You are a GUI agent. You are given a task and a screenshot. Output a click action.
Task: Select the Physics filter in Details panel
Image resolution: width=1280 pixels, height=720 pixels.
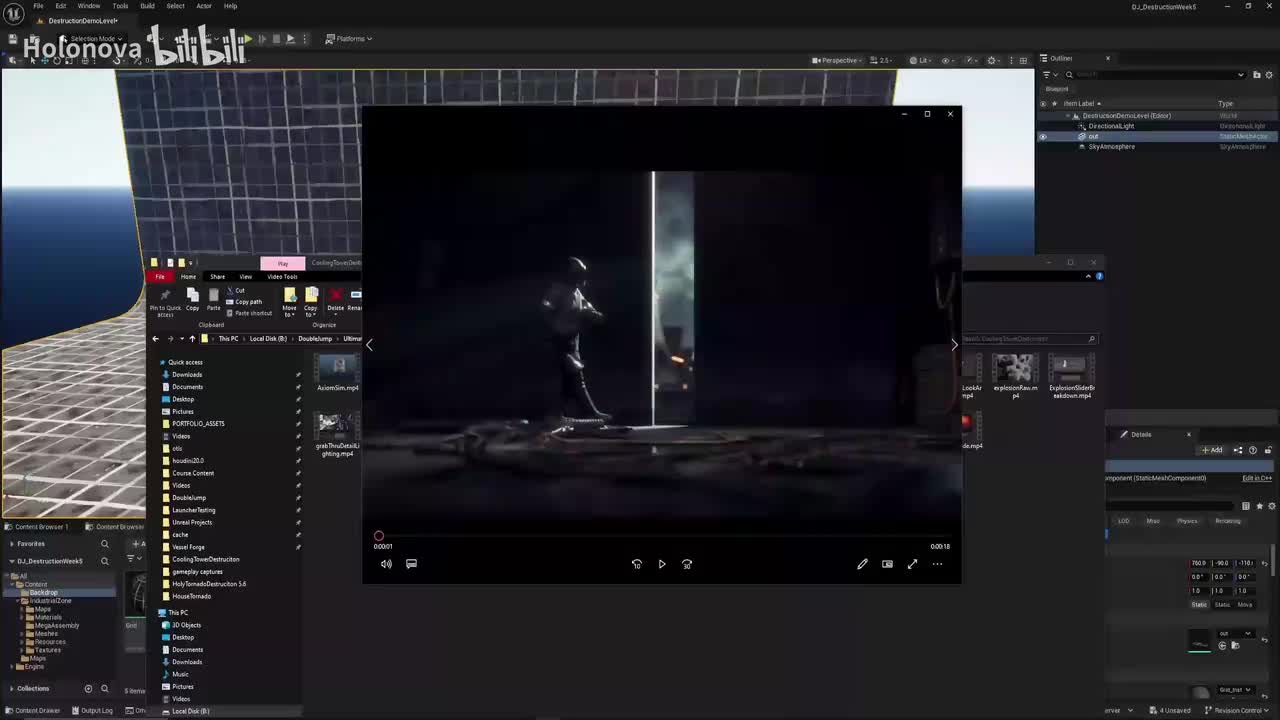tap(1187, 521)
